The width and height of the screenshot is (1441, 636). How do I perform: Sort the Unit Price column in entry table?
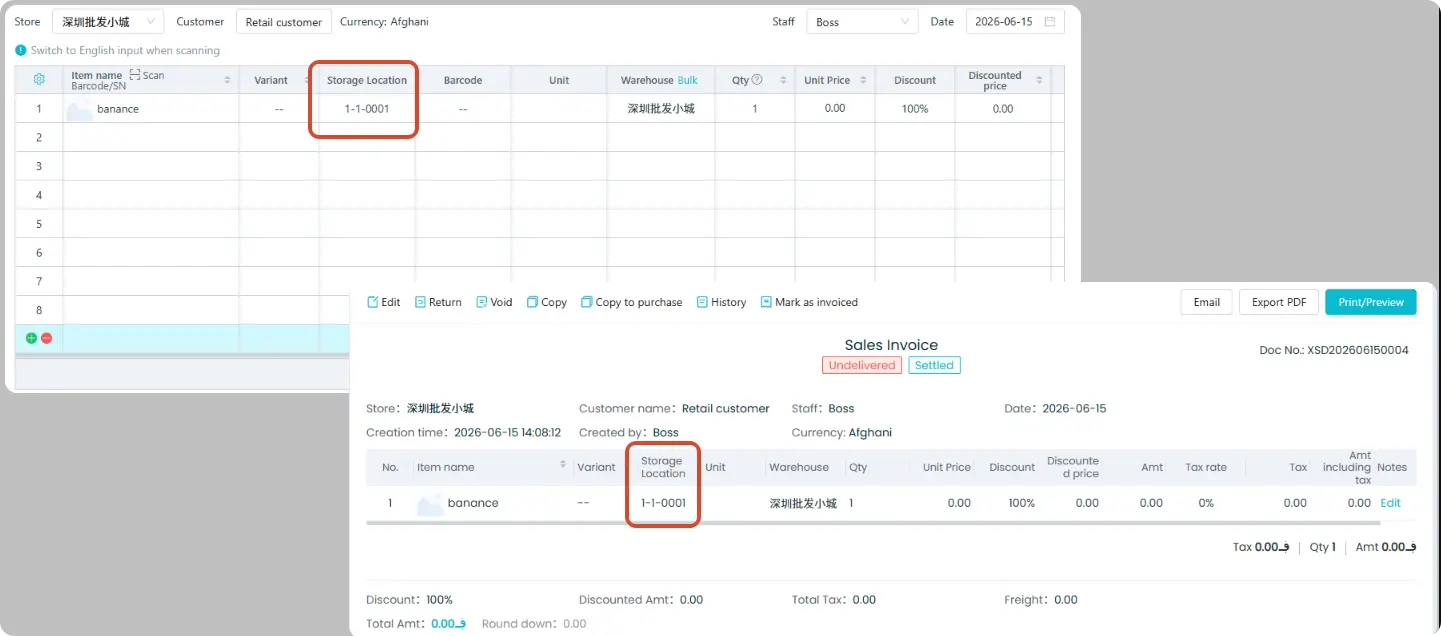[x=863, y=80]
